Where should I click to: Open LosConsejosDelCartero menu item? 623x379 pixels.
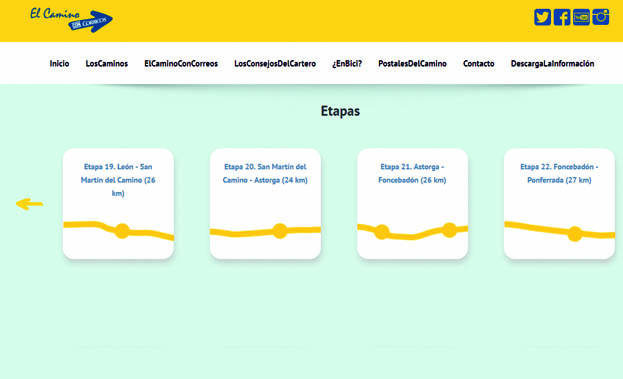coord(275,64)
